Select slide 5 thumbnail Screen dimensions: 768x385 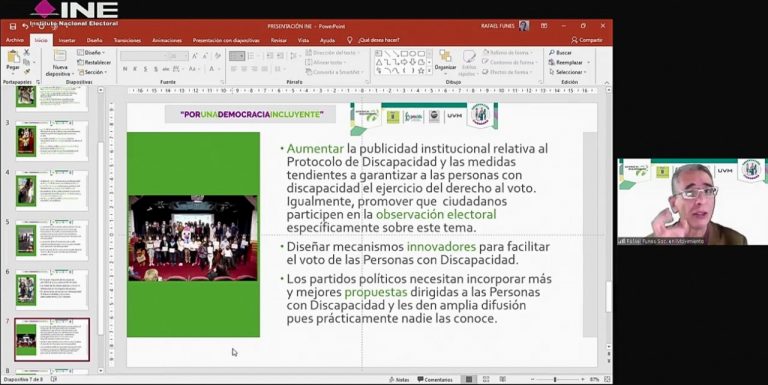tap(51, 240)
